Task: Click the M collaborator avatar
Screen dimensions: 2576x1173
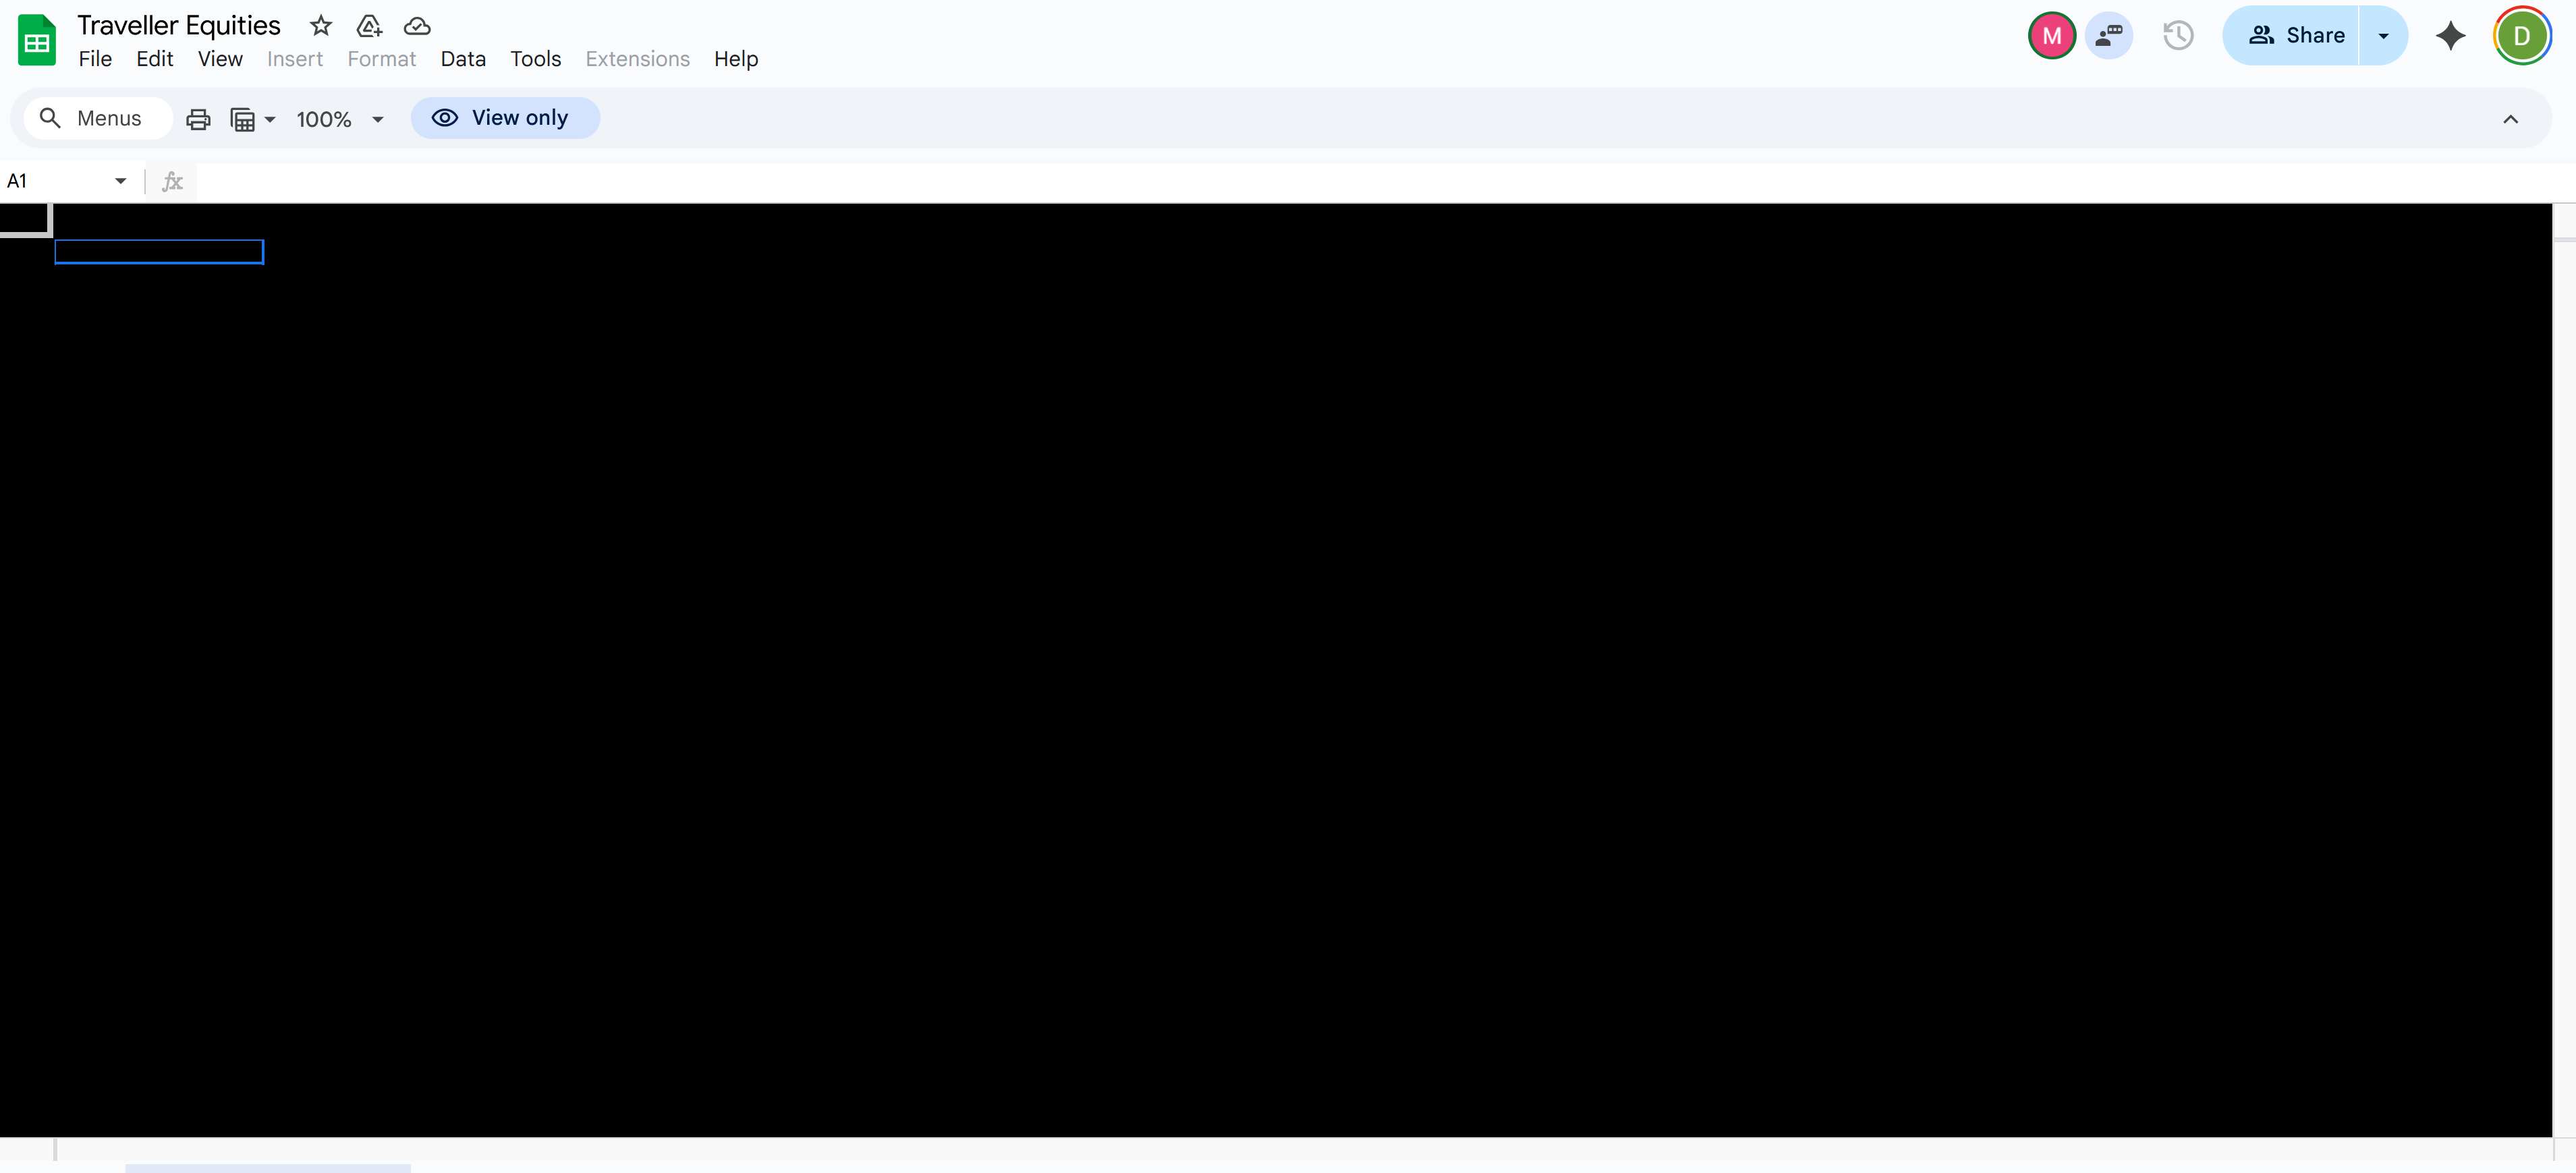Action: [x=2051, y=36]
